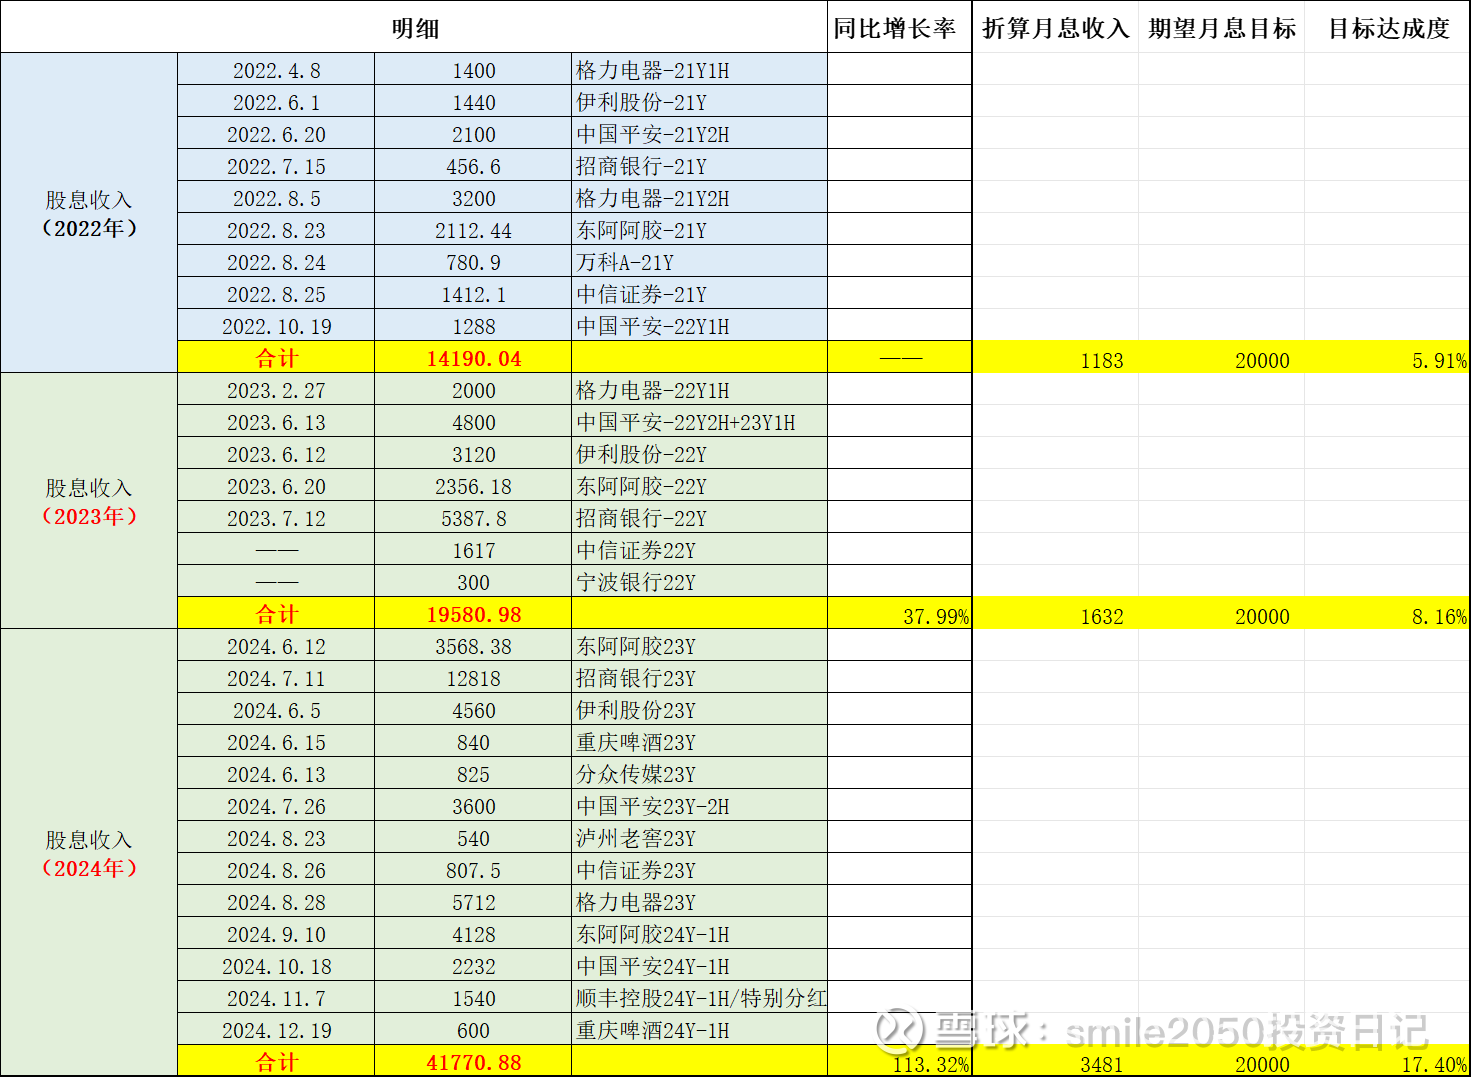This screenshot has width=1471, height=1077.
Task: Click the cell 东阿阿胶-22Y
Action: coord(699,486)
